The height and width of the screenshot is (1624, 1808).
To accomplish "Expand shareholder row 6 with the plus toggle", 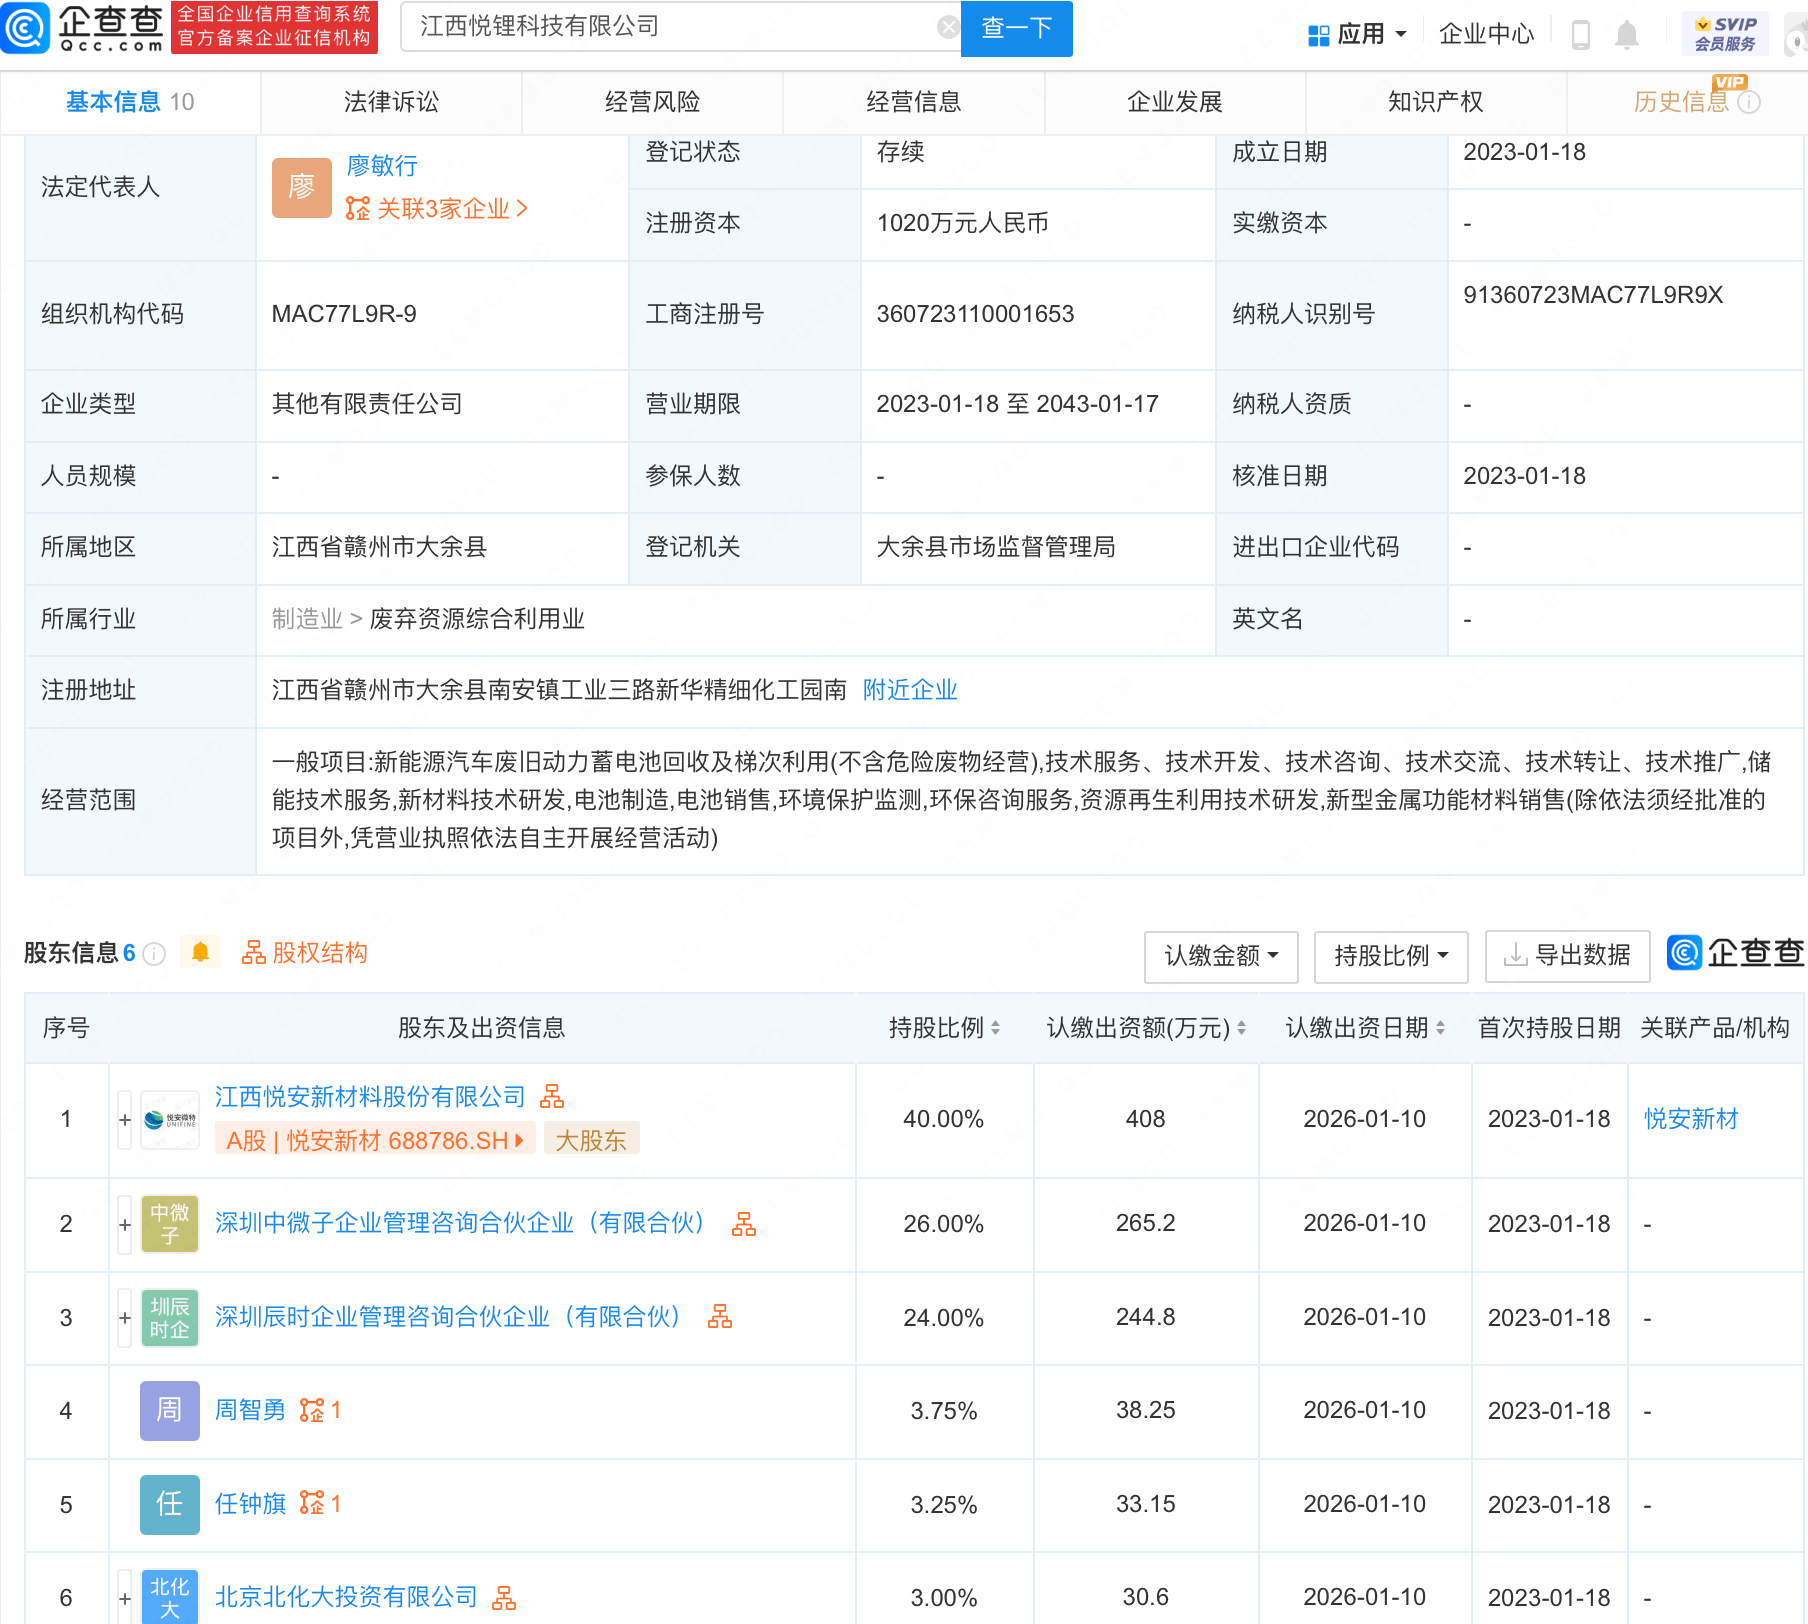I will pyautogui.click(x=125, y=1598).
